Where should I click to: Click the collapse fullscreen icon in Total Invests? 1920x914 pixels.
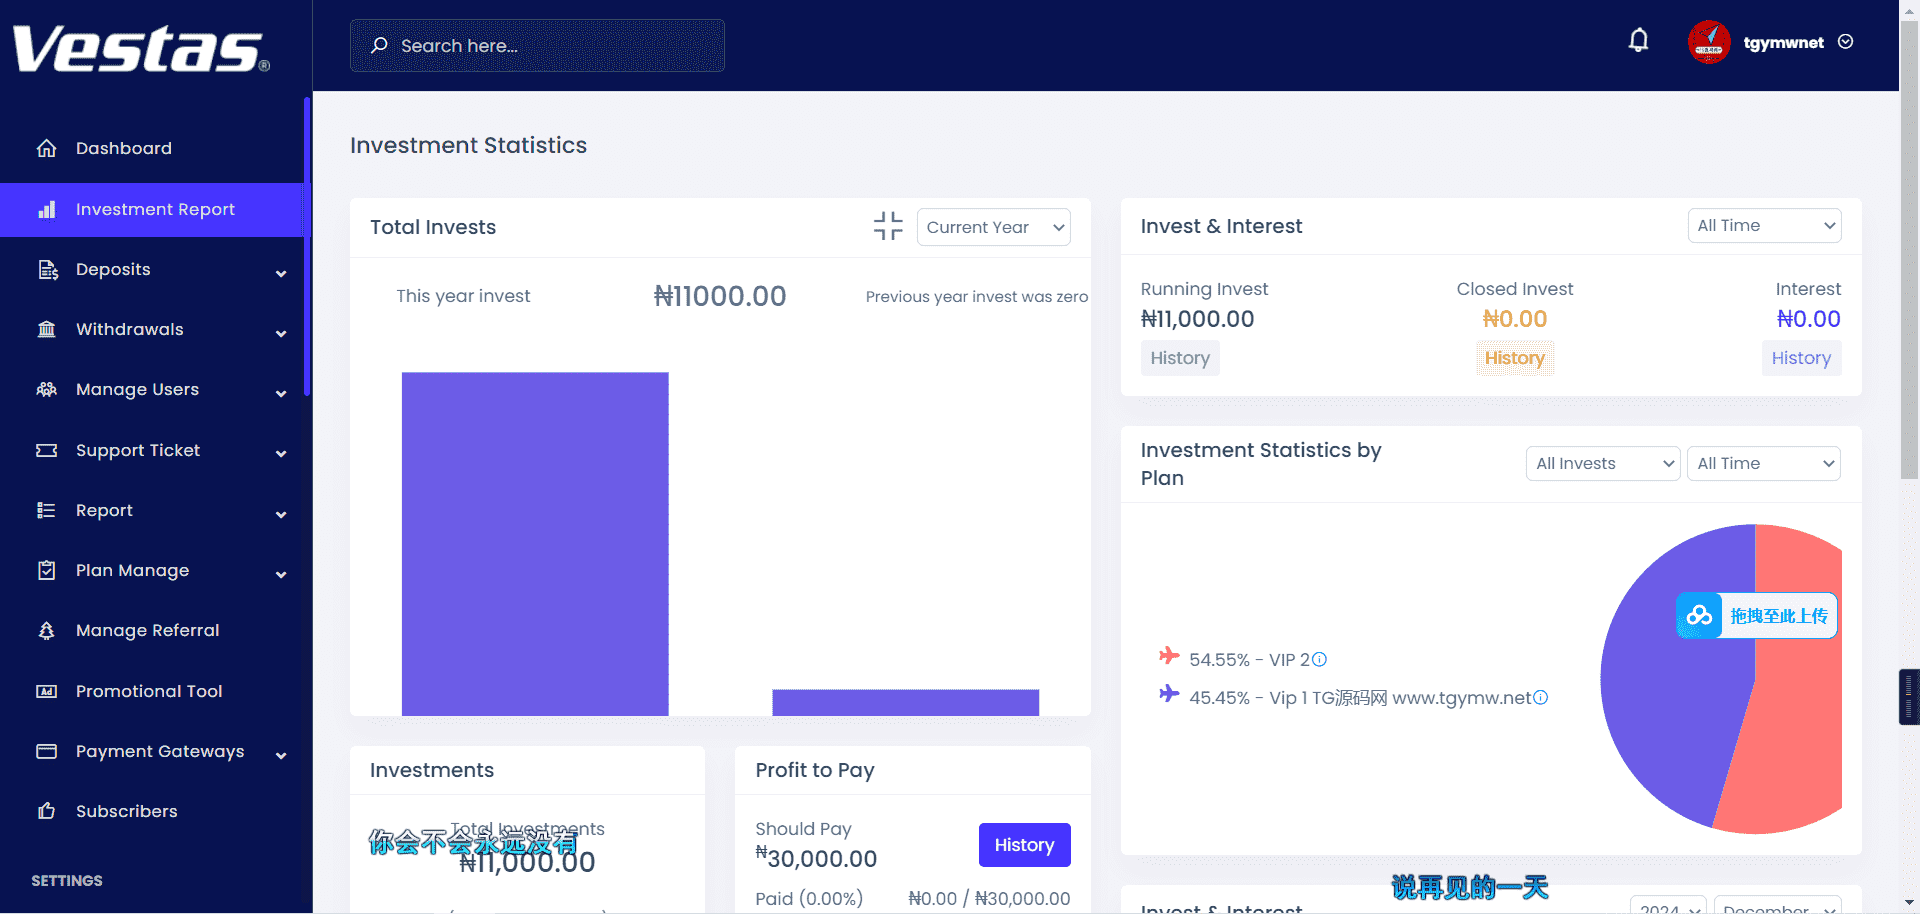(x=887, y=226)
